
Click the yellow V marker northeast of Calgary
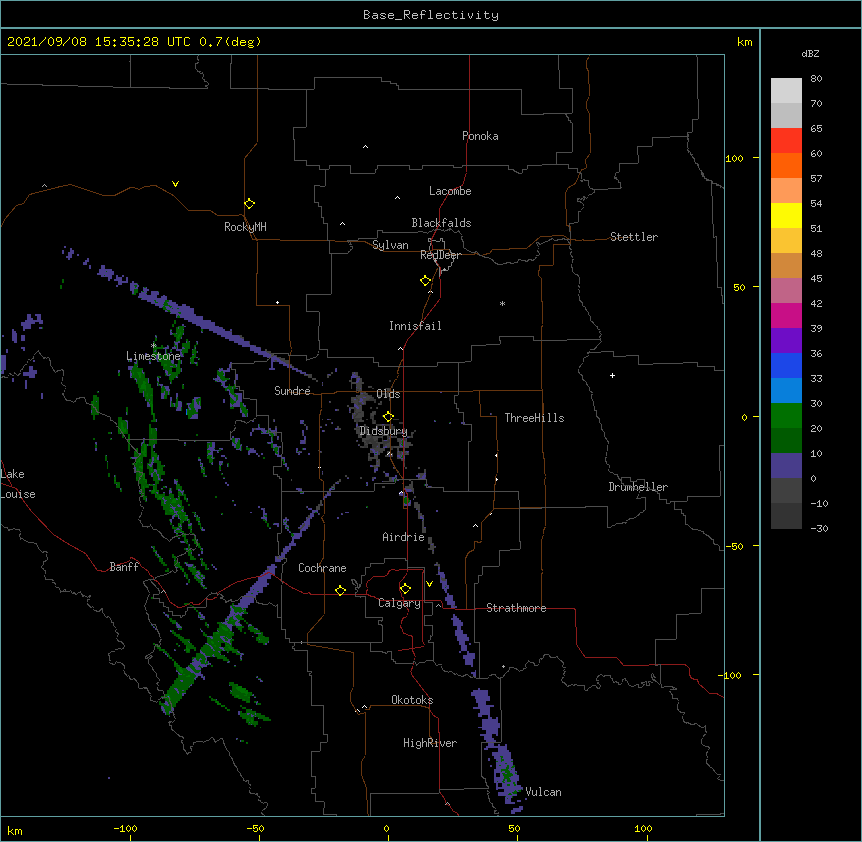pos(429,583)
